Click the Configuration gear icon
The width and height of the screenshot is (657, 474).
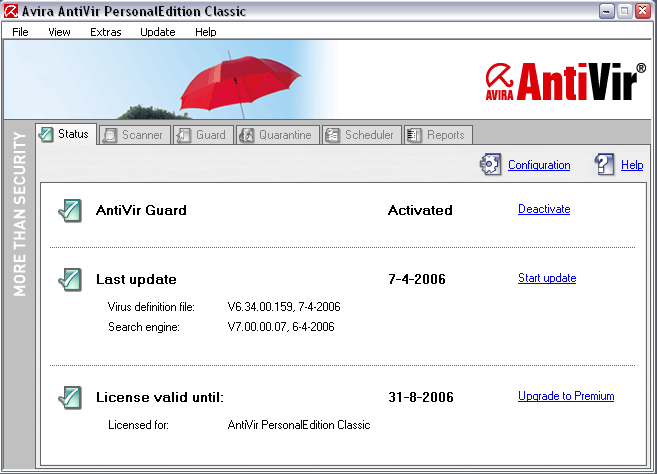(x=490, y=164)
